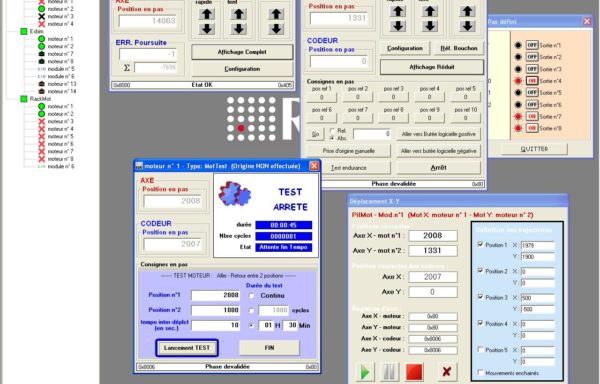Select the cycles duration radio button
Viewport: 600px width, 384px height.
251,310
